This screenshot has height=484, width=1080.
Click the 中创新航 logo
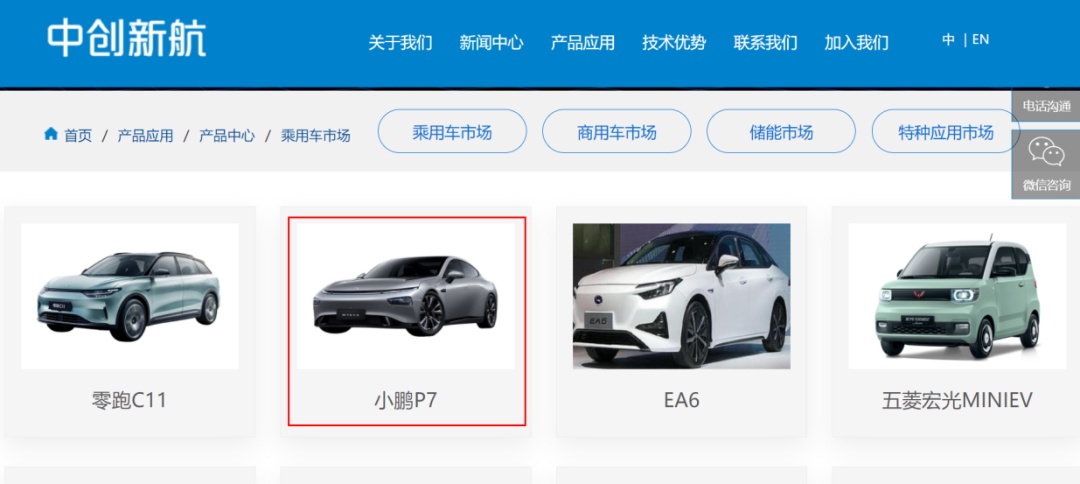(x=127, y=39)
